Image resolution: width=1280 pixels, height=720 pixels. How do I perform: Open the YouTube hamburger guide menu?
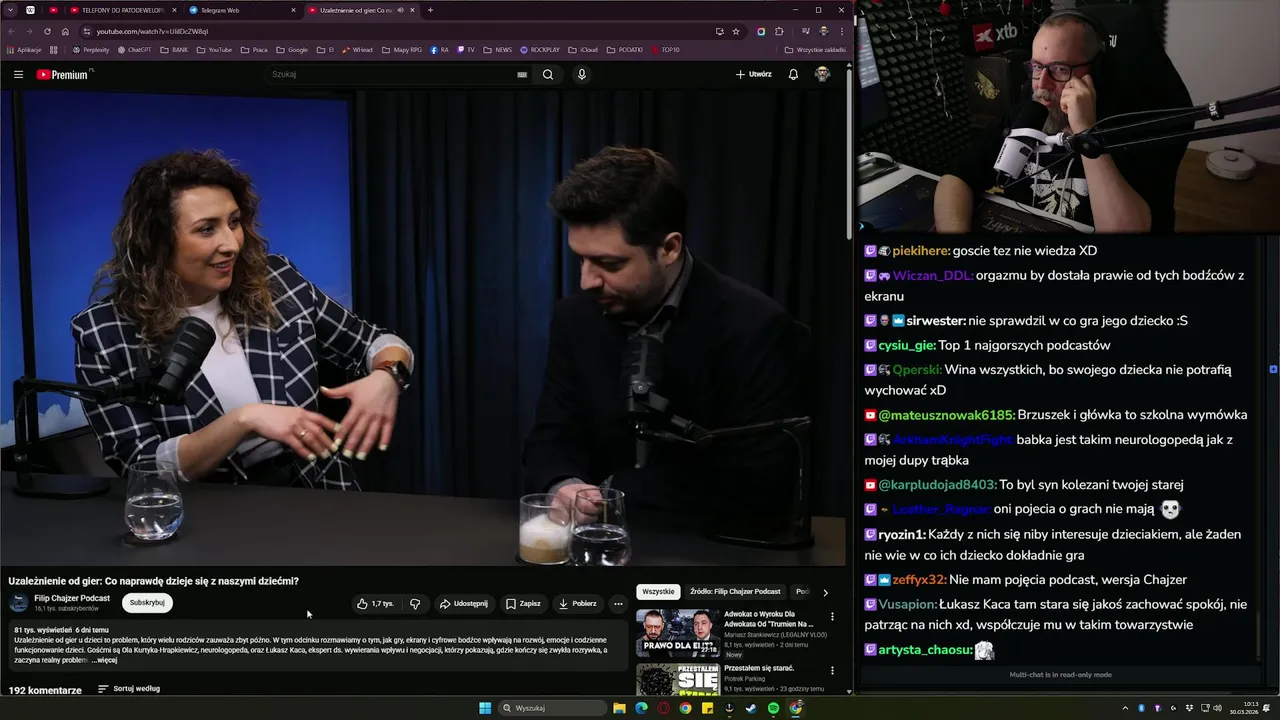coord(18,74)
